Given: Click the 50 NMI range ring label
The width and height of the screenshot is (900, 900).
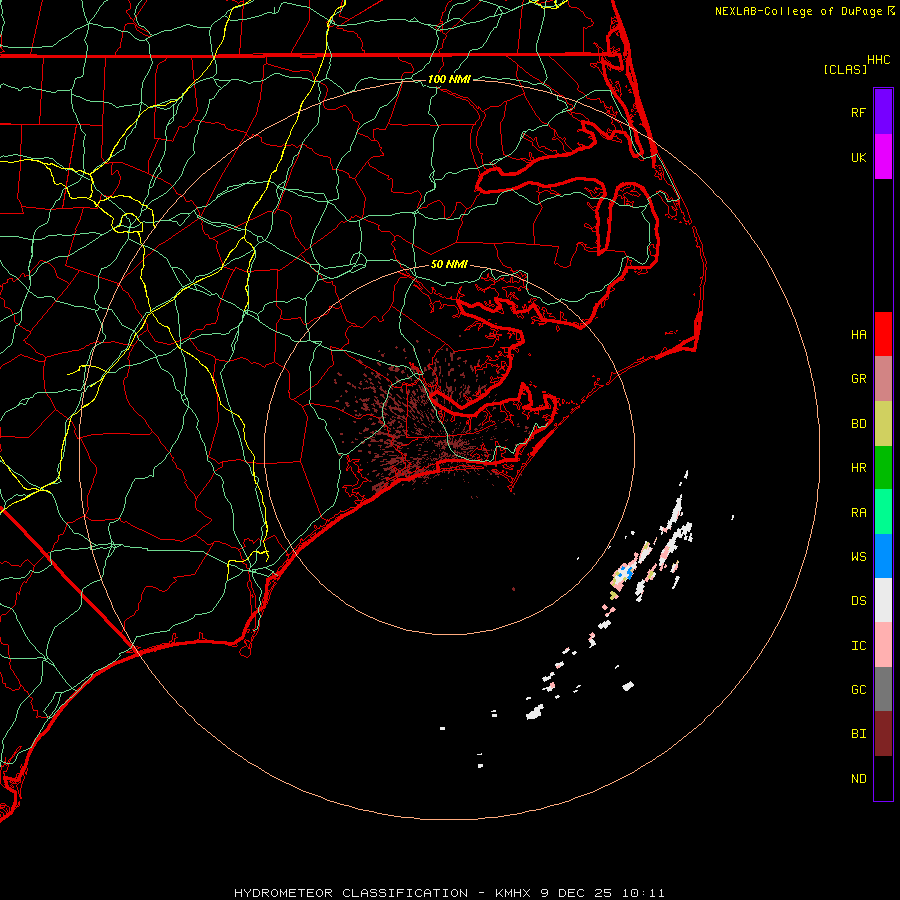Looking at the screenshot, I should (x=449, y=264).
